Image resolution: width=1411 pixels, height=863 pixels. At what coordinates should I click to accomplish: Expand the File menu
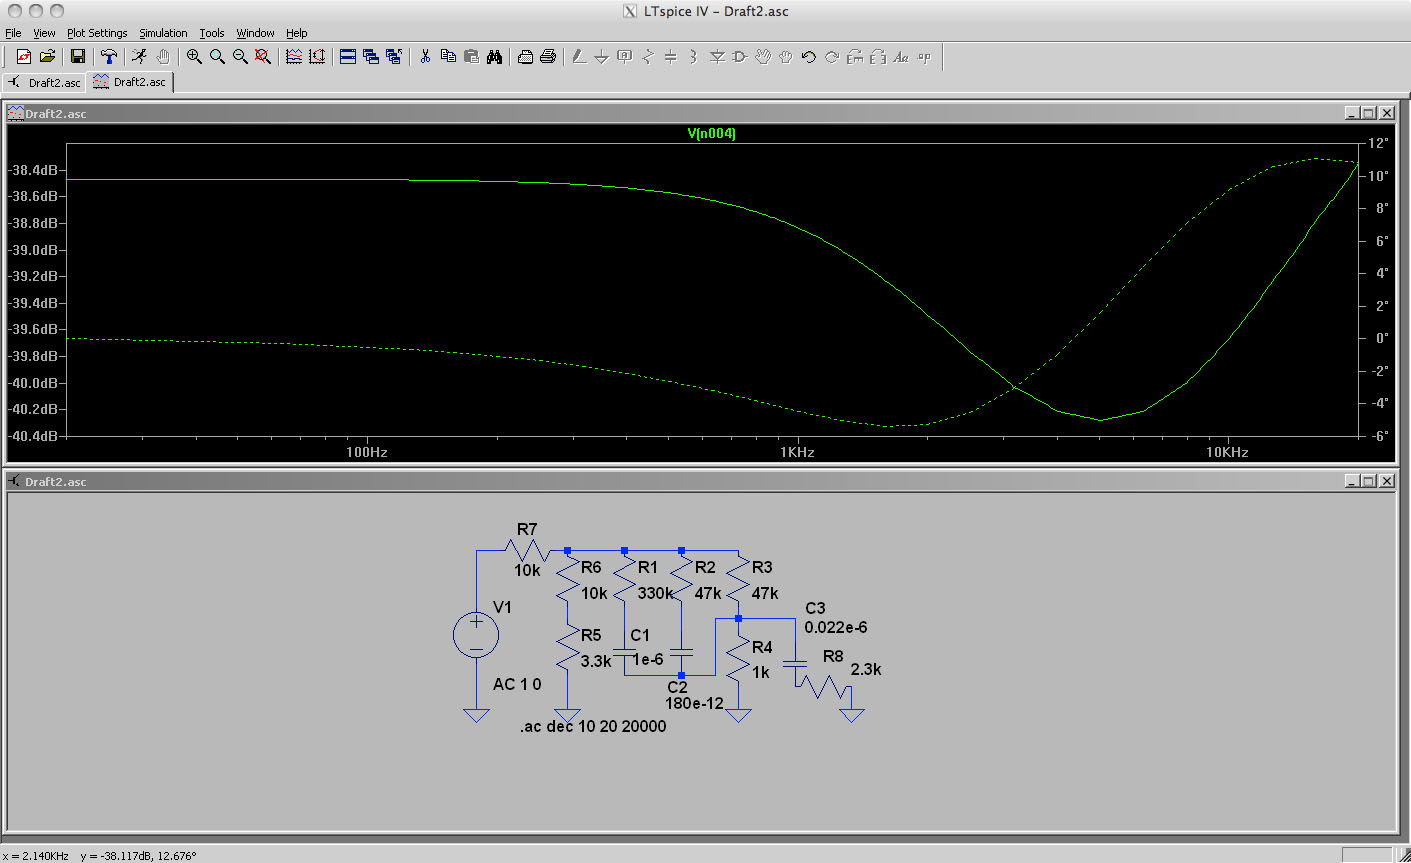point(13,33)
